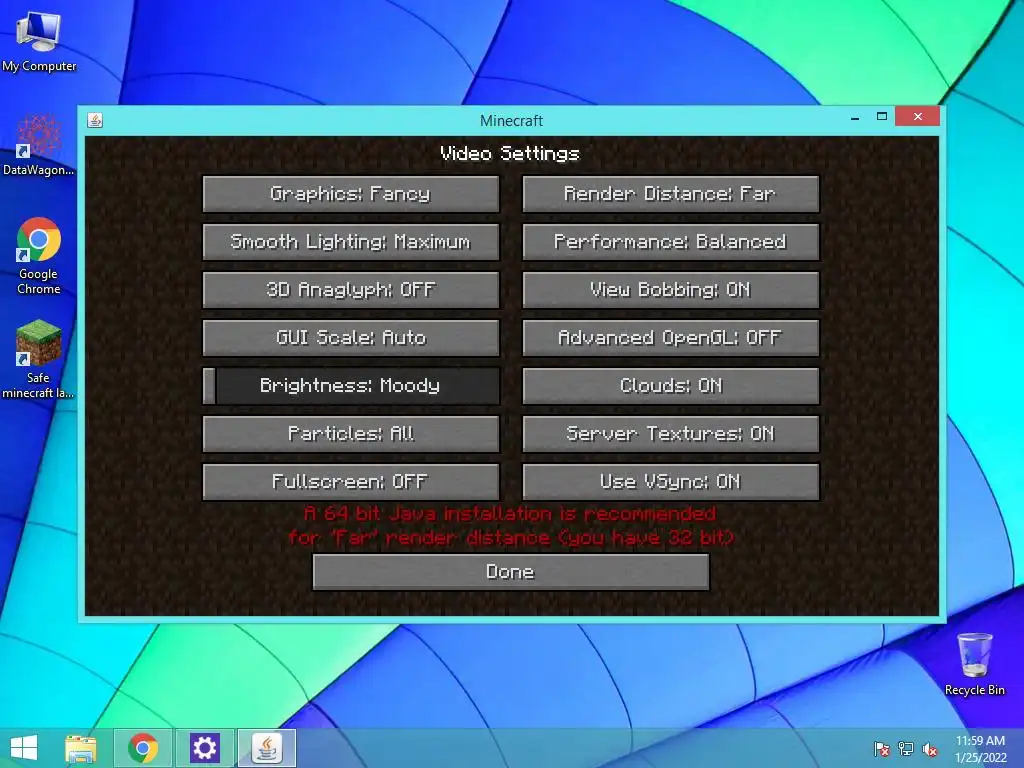Click the Minecraft window title text
Image resolution: width=1024 pixels, height=768 pixels.
511,121
